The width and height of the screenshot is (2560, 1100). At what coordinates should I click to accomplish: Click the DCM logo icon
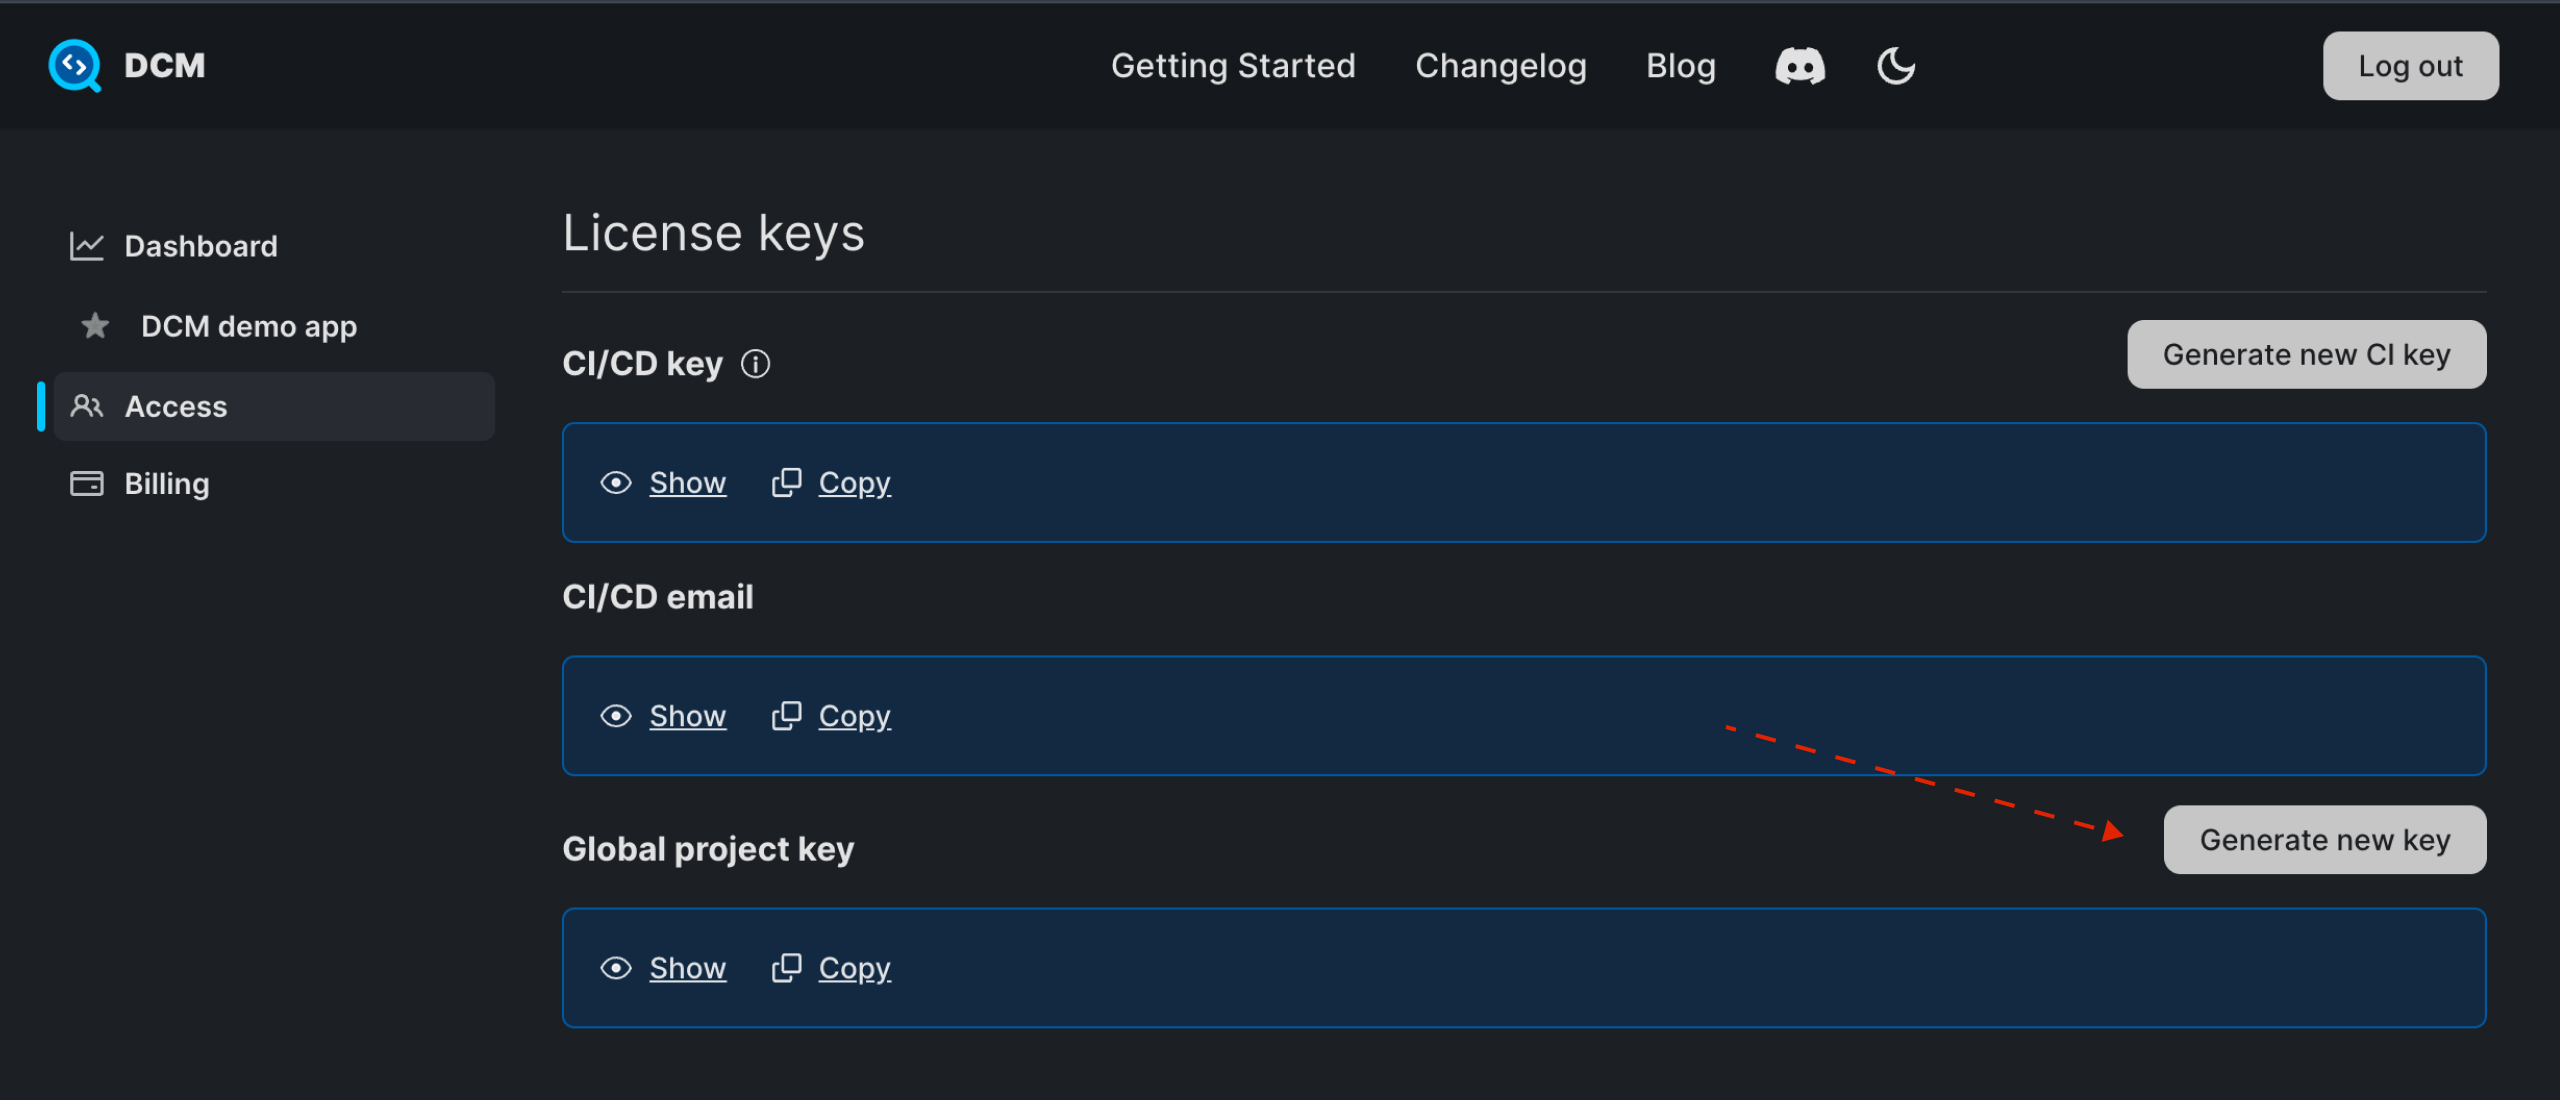pyautogui.click(x=75, y=65)
